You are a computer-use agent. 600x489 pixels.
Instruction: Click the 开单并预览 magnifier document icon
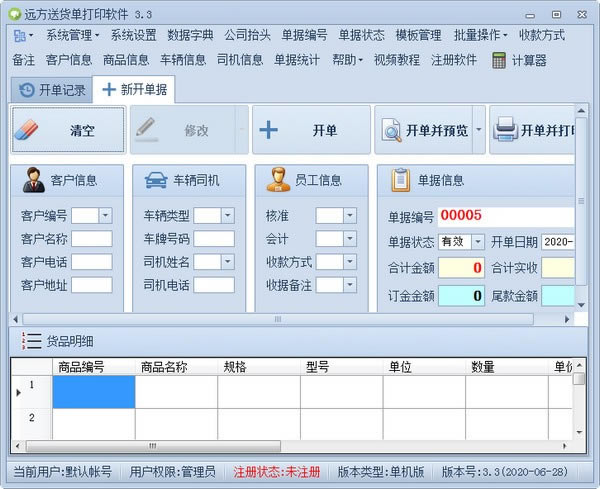(390, 130)
